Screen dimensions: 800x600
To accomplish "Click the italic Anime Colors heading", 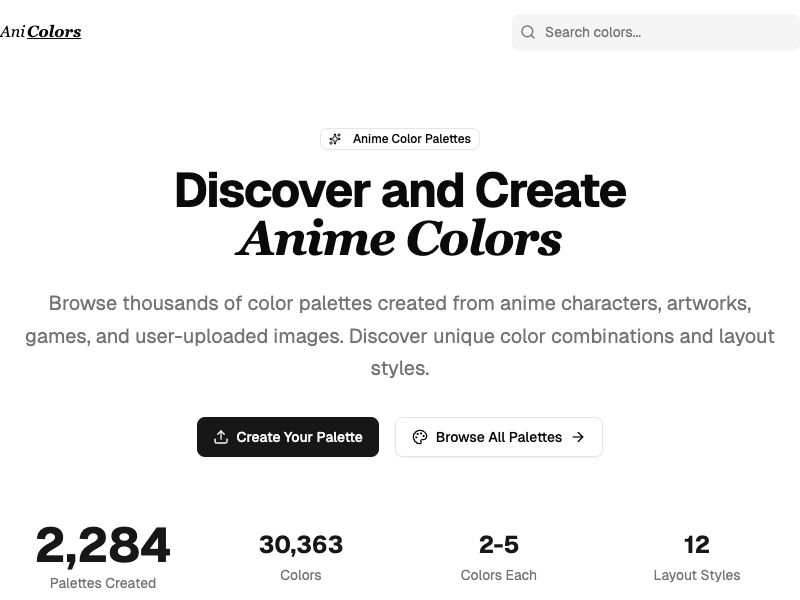I will coord(400,240).
